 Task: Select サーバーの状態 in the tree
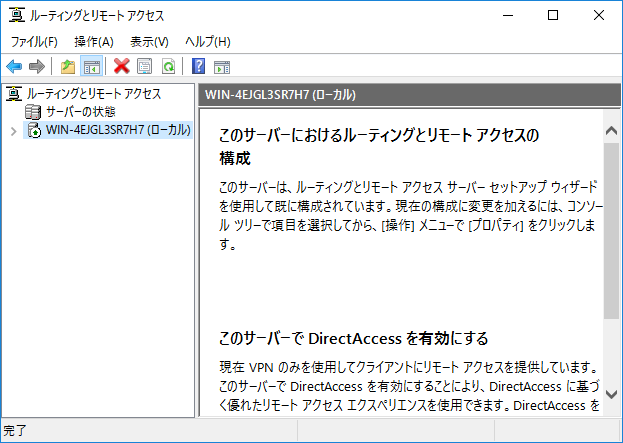point(81,112)
